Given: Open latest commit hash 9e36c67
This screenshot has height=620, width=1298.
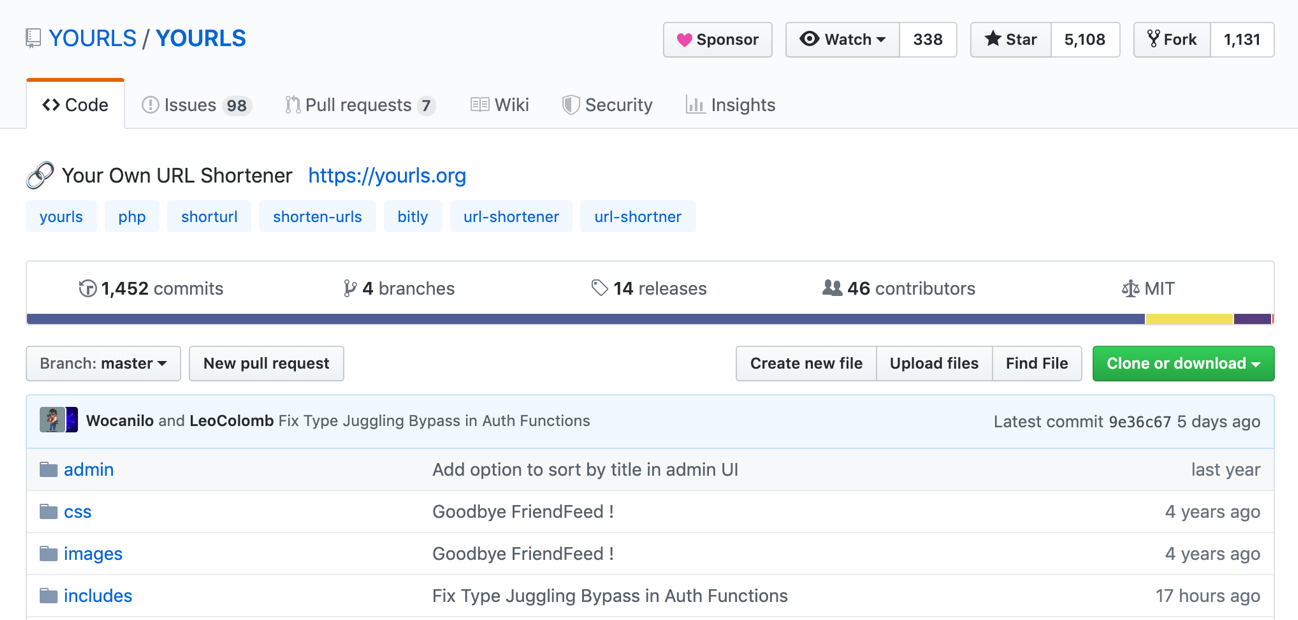Looking at the screenshot, I should 1140,422.
